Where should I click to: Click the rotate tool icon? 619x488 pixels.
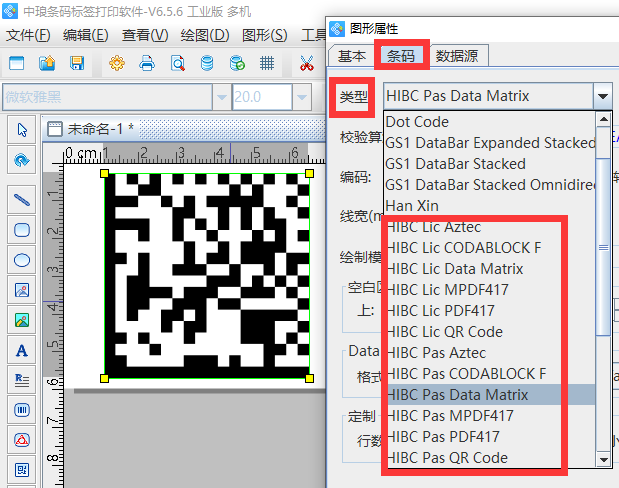click(x=22, y=160)
